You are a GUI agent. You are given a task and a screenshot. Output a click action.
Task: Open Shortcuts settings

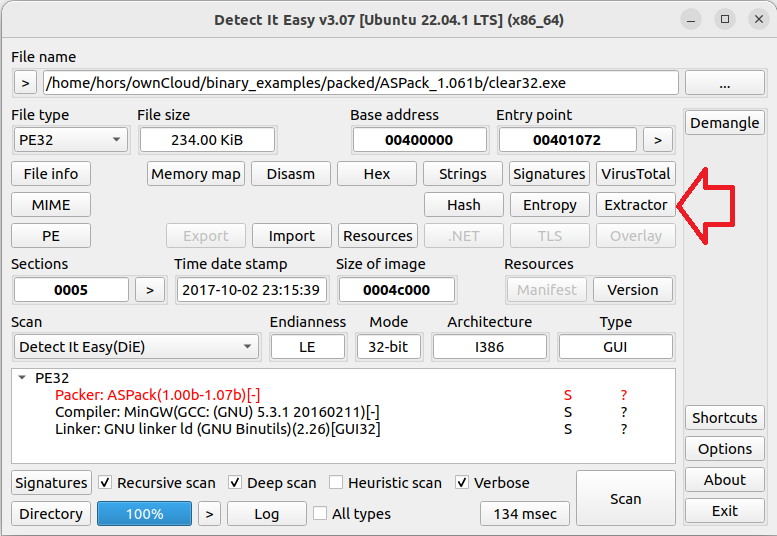click(x=724, y=418)
